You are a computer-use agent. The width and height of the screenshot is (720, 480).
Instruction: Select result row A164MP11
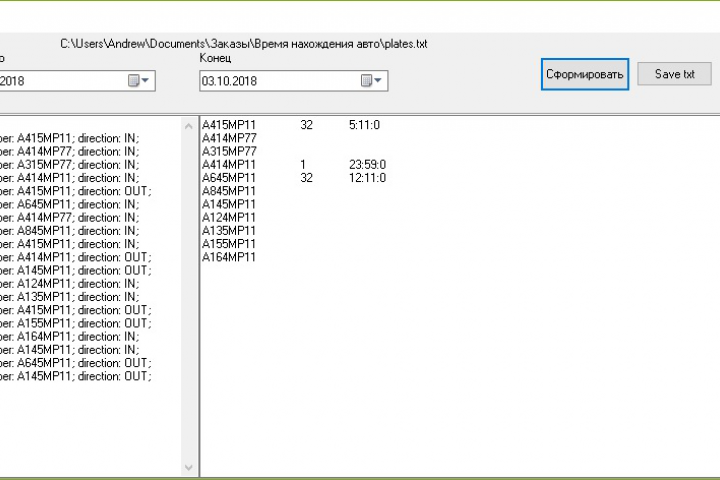(229, 257)
